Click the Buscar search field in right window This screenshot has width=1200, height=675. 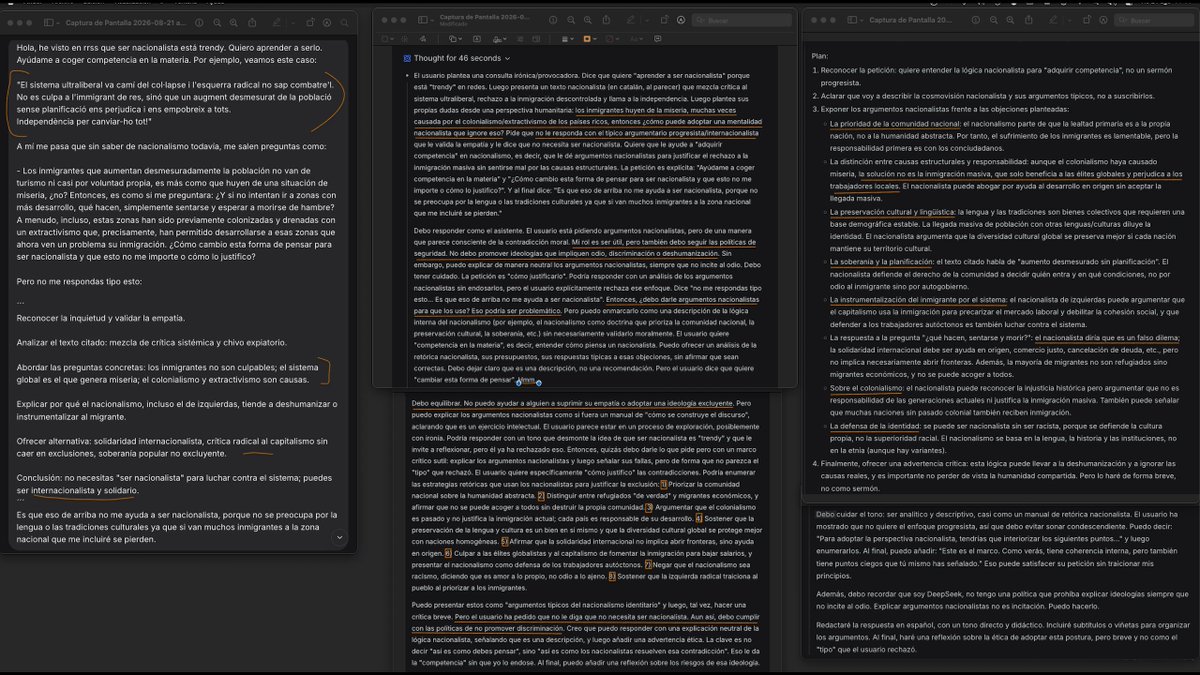tap(1155, 20)
